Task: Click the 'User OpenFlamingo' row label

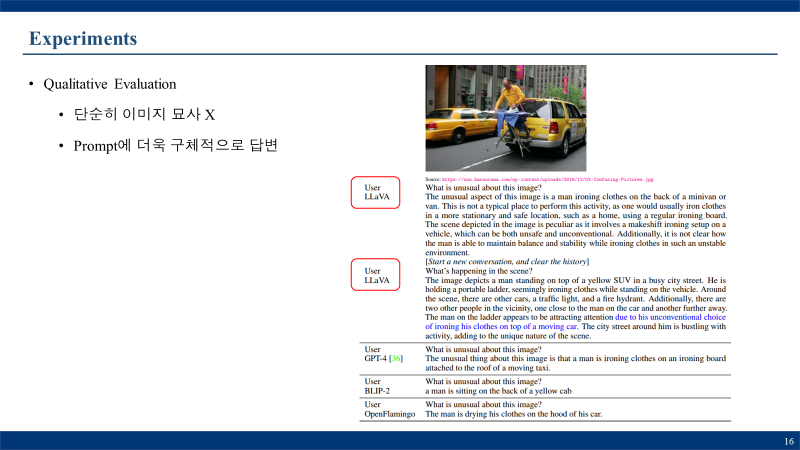Action: click(390, 409)
